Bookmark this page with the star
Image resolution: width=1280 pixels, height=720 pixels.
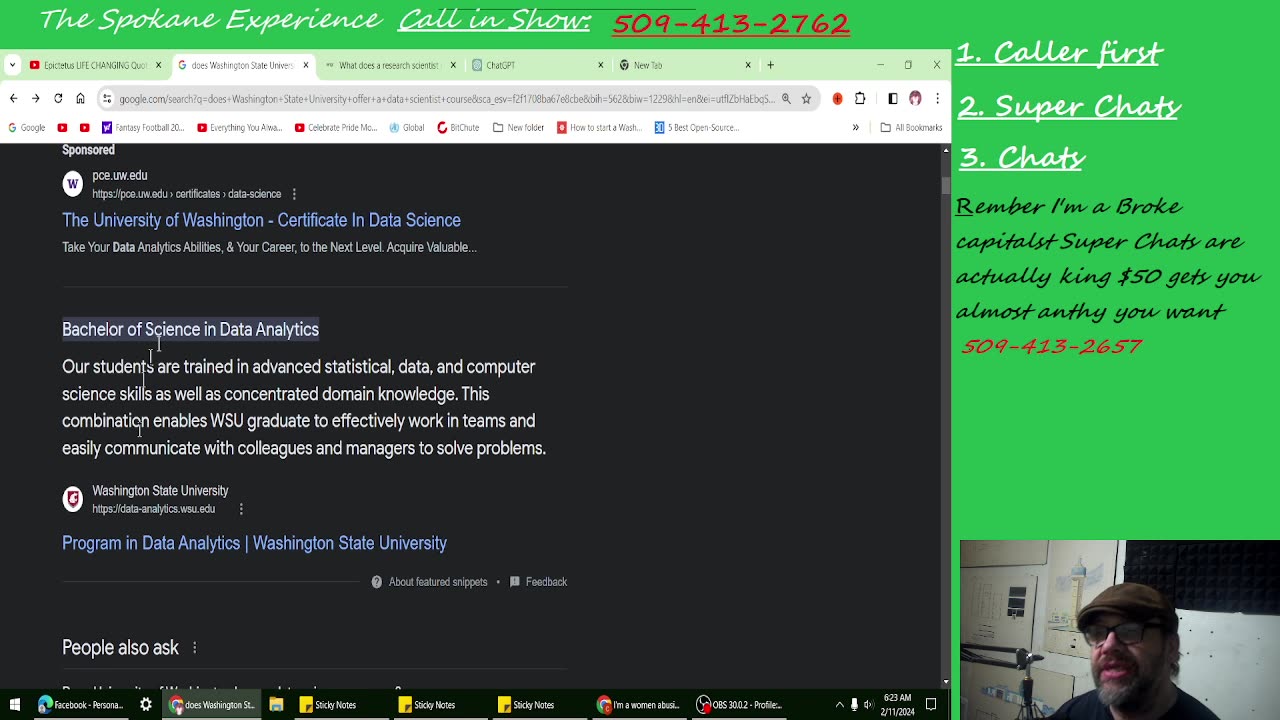tap(806, 98)
